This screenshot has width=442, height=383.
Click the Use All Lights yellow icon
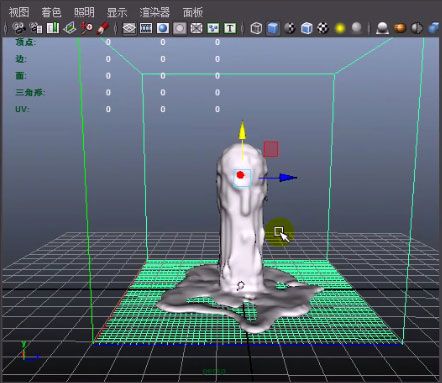(x=340, y=28)
